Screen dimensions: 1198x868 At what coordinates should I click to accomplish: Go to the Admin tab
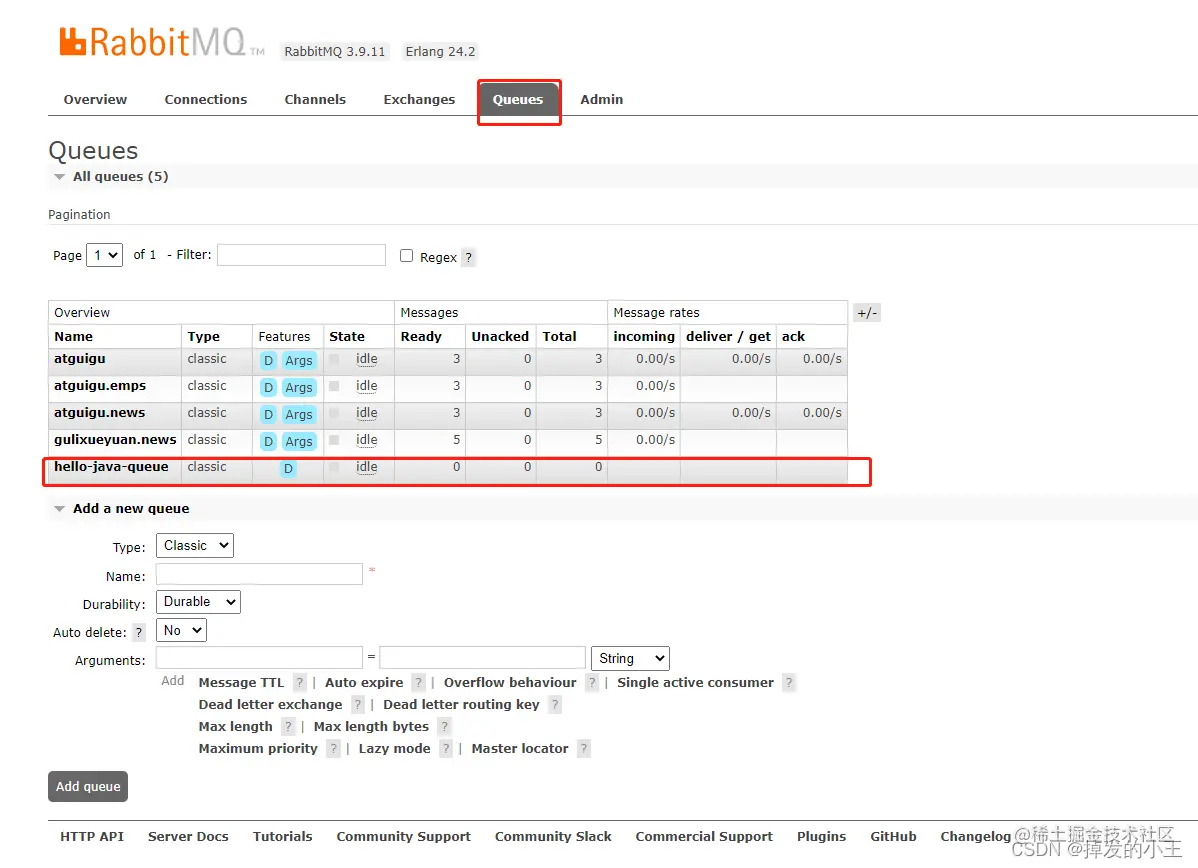coord(601,99)
